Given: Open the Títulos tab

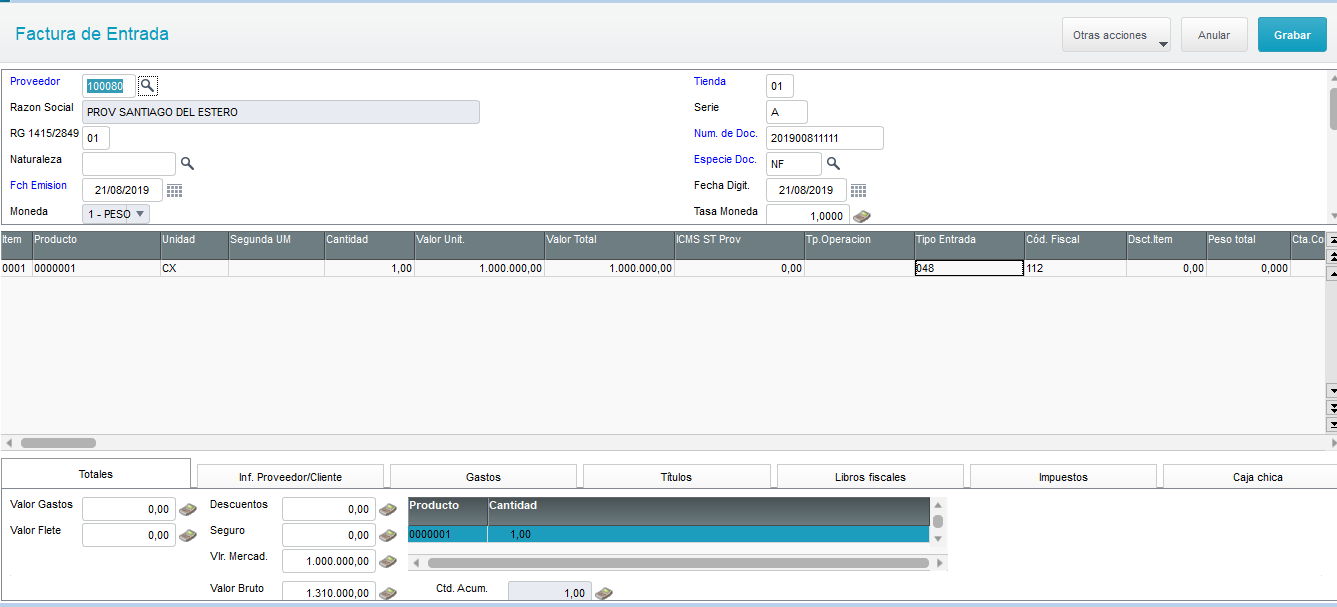Looking at the screenshot, I should pyautogui.click(x=677, y=477).
